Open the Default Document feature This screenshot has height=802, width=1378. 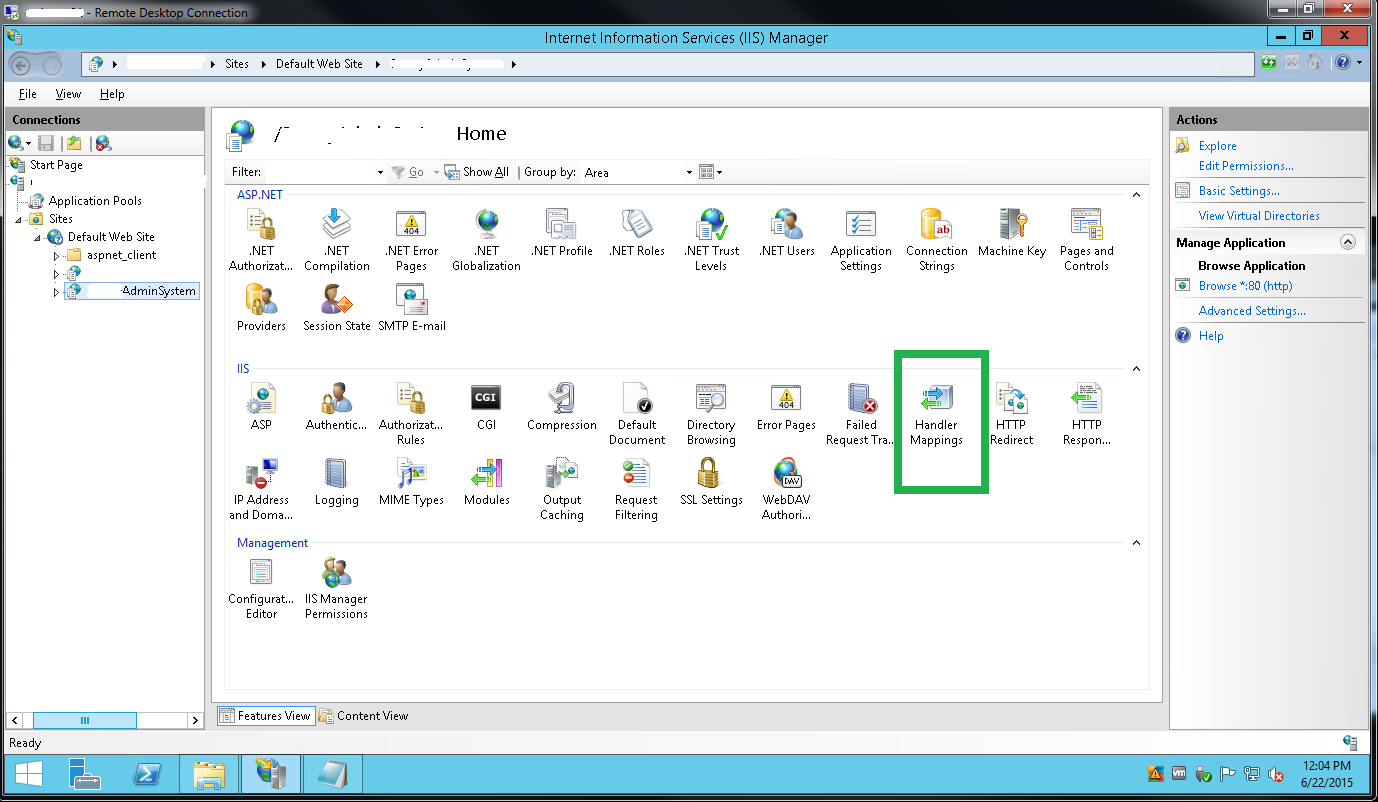click(637, 410)
